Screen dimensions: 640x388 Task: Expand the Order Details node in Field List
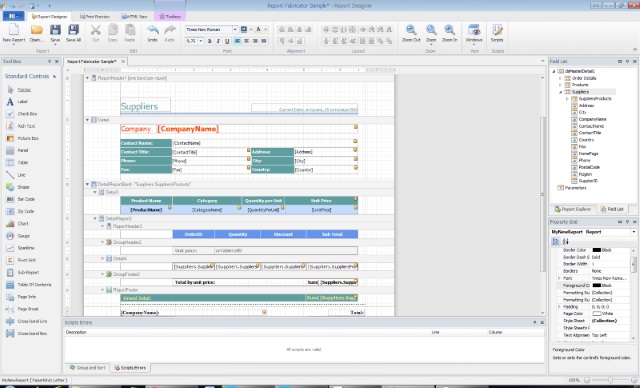point(560,78)
